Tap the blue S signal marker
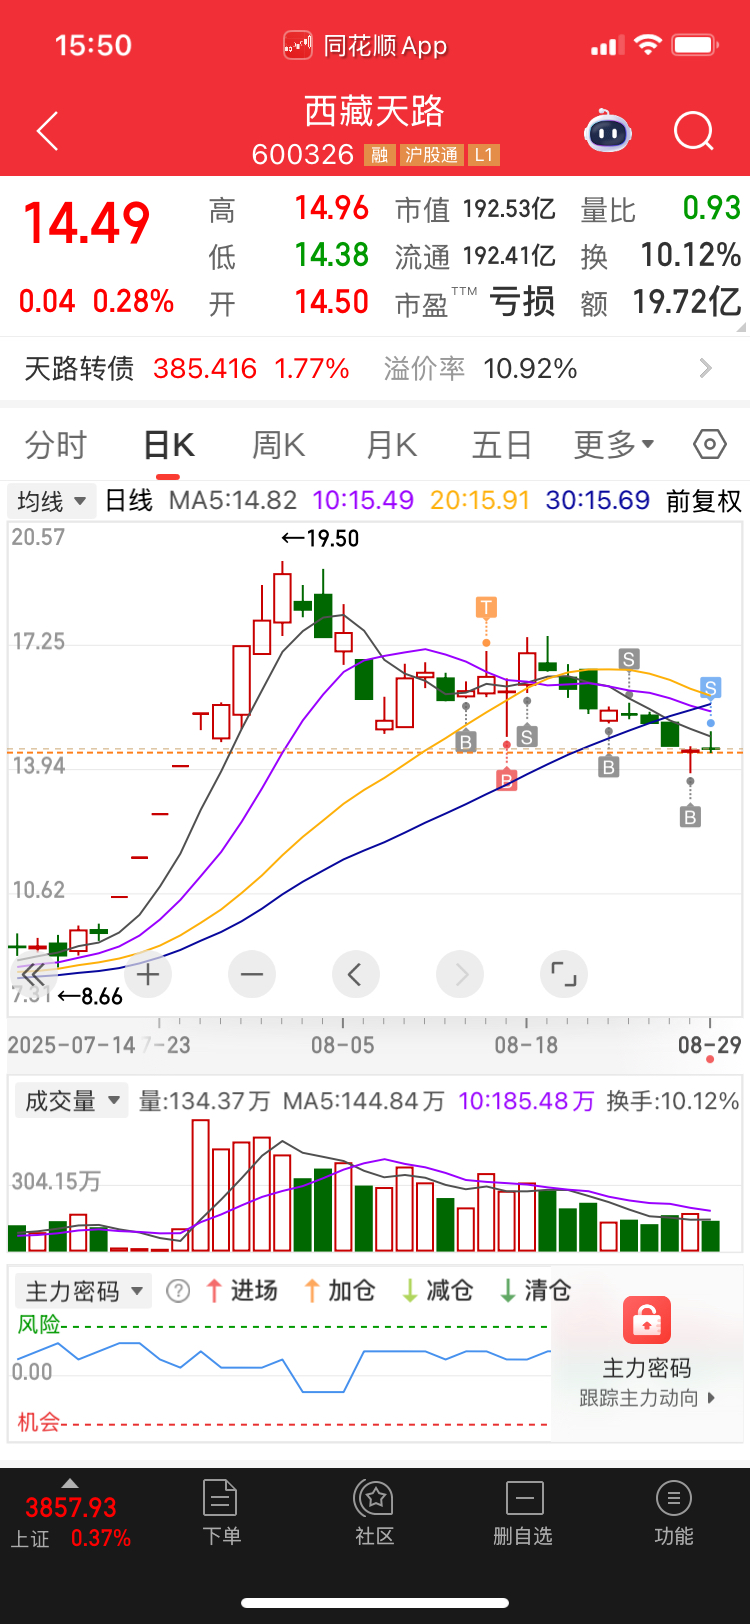Image resolution: width=750 pixels, height=1624 pixels. click(x=710, y=687)
